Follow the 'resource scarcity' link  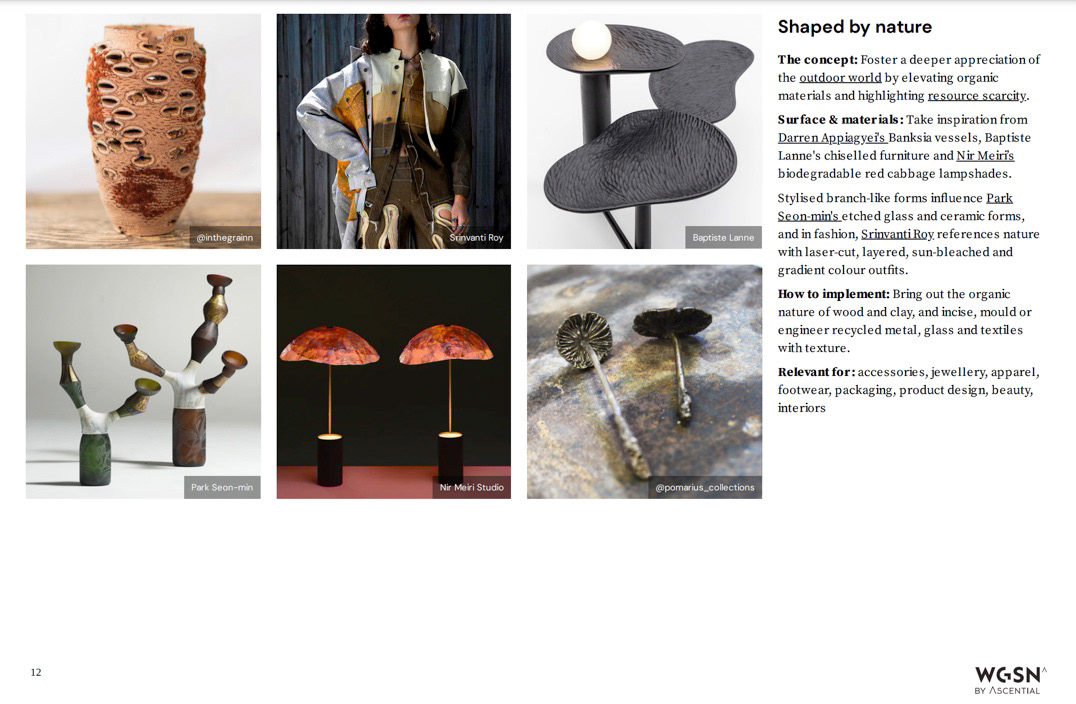[x=977, y=95]
